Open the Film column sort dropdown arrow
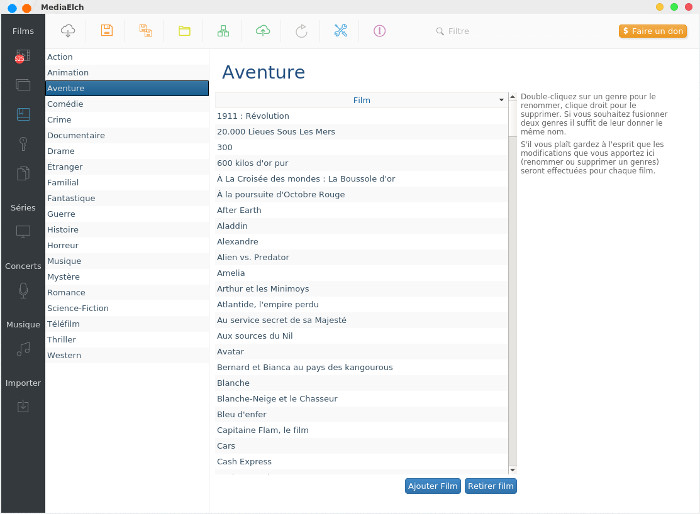This screenshot has width=700, height=514. pyautogui.click(x=501, y=100)
